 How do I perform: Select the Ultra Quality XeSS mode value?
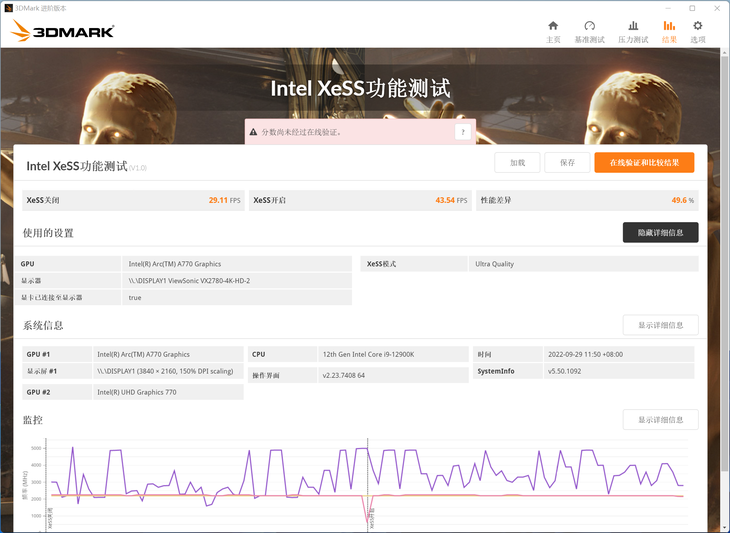coord(494,264)
